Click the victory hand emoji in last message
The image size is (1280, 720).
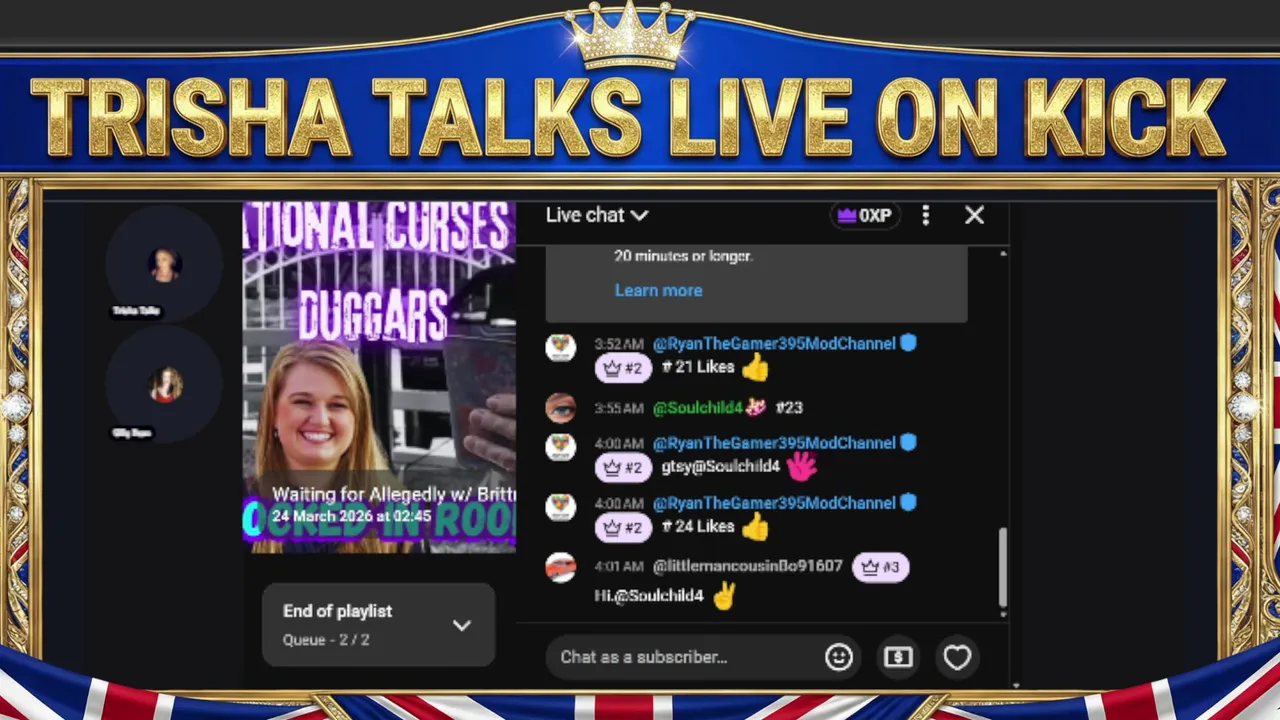click(724, 596)
